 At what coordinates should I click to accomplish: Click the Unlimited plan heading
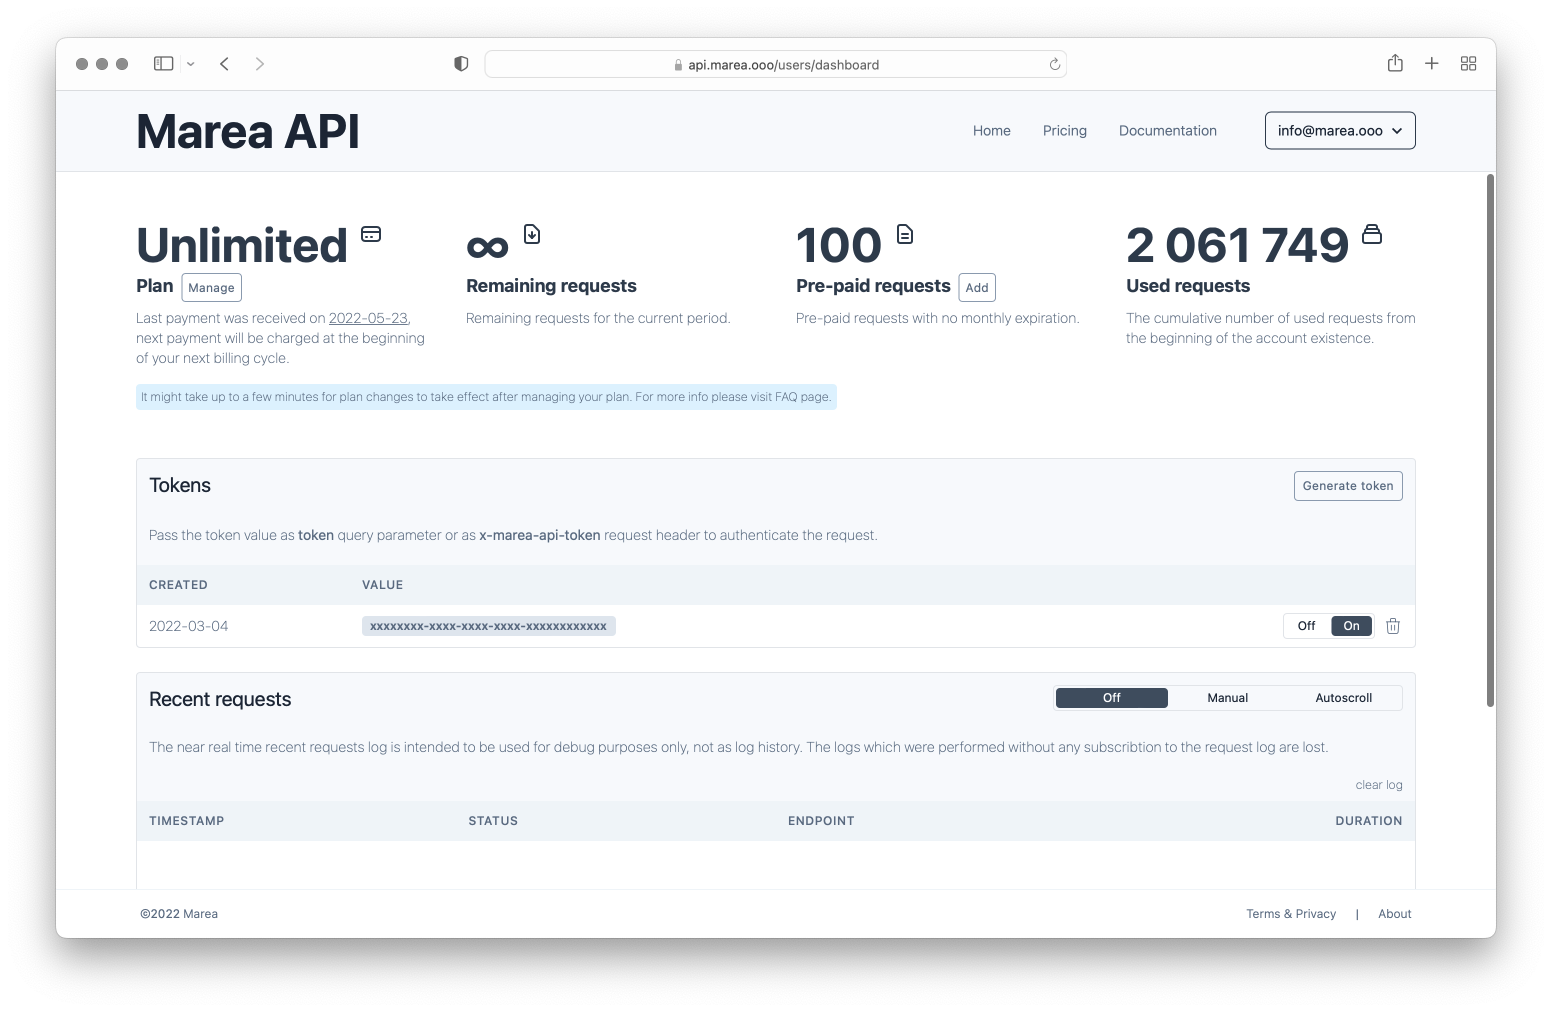coord(242,246)
